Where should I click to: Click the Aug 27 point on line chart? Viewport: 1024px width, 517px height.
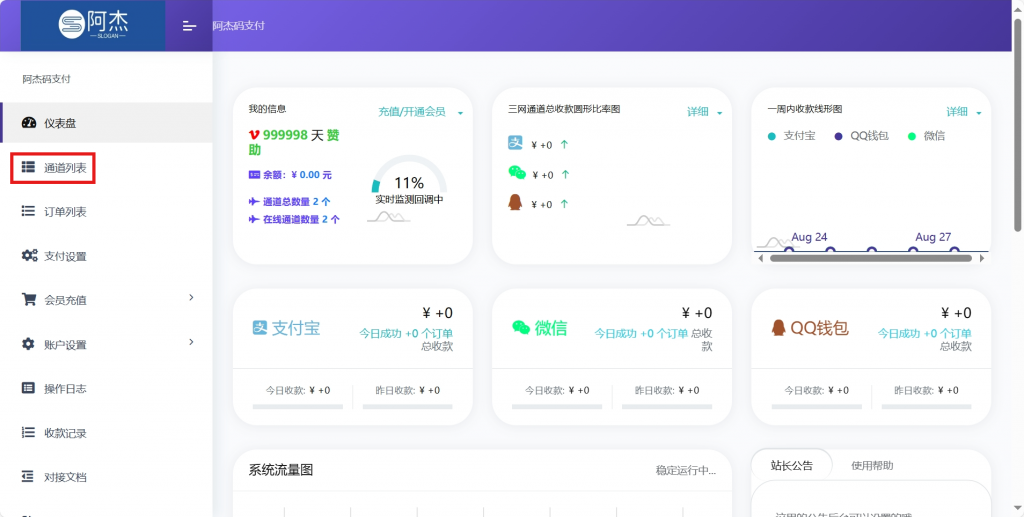913,250
